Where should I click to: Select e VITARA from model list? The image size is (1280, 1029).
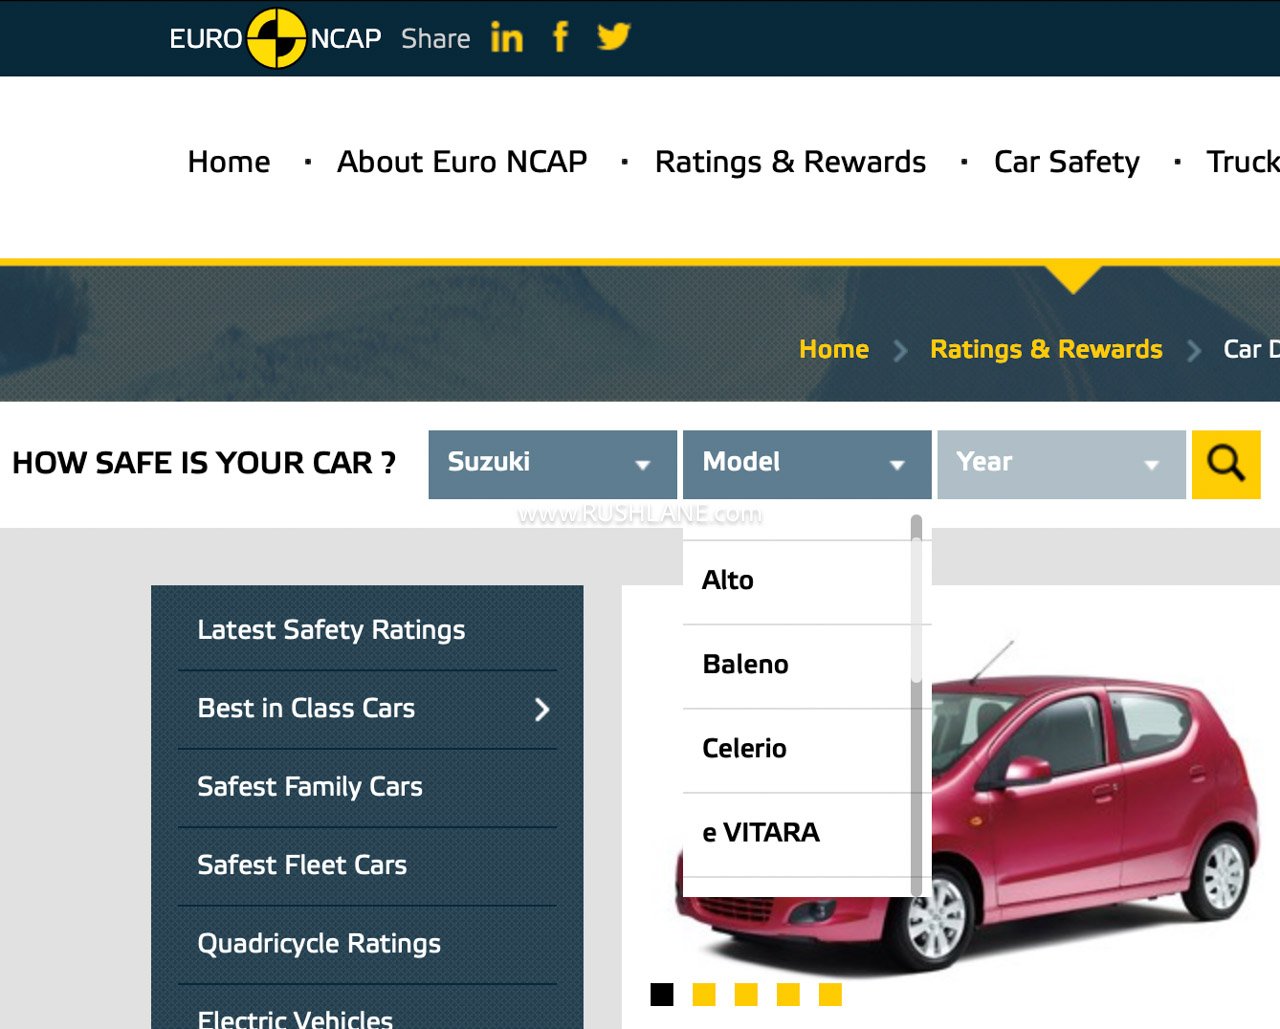pyautogui.click(x=797, y=833)
